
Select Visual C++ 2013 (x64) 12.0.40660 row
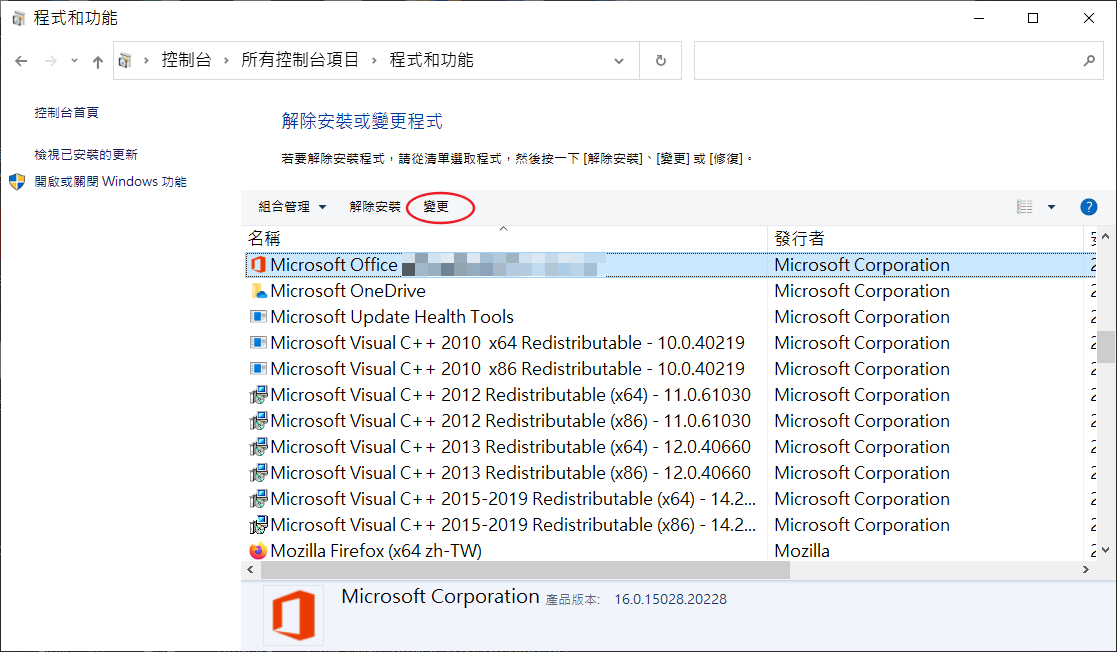(x=670, y=447)
